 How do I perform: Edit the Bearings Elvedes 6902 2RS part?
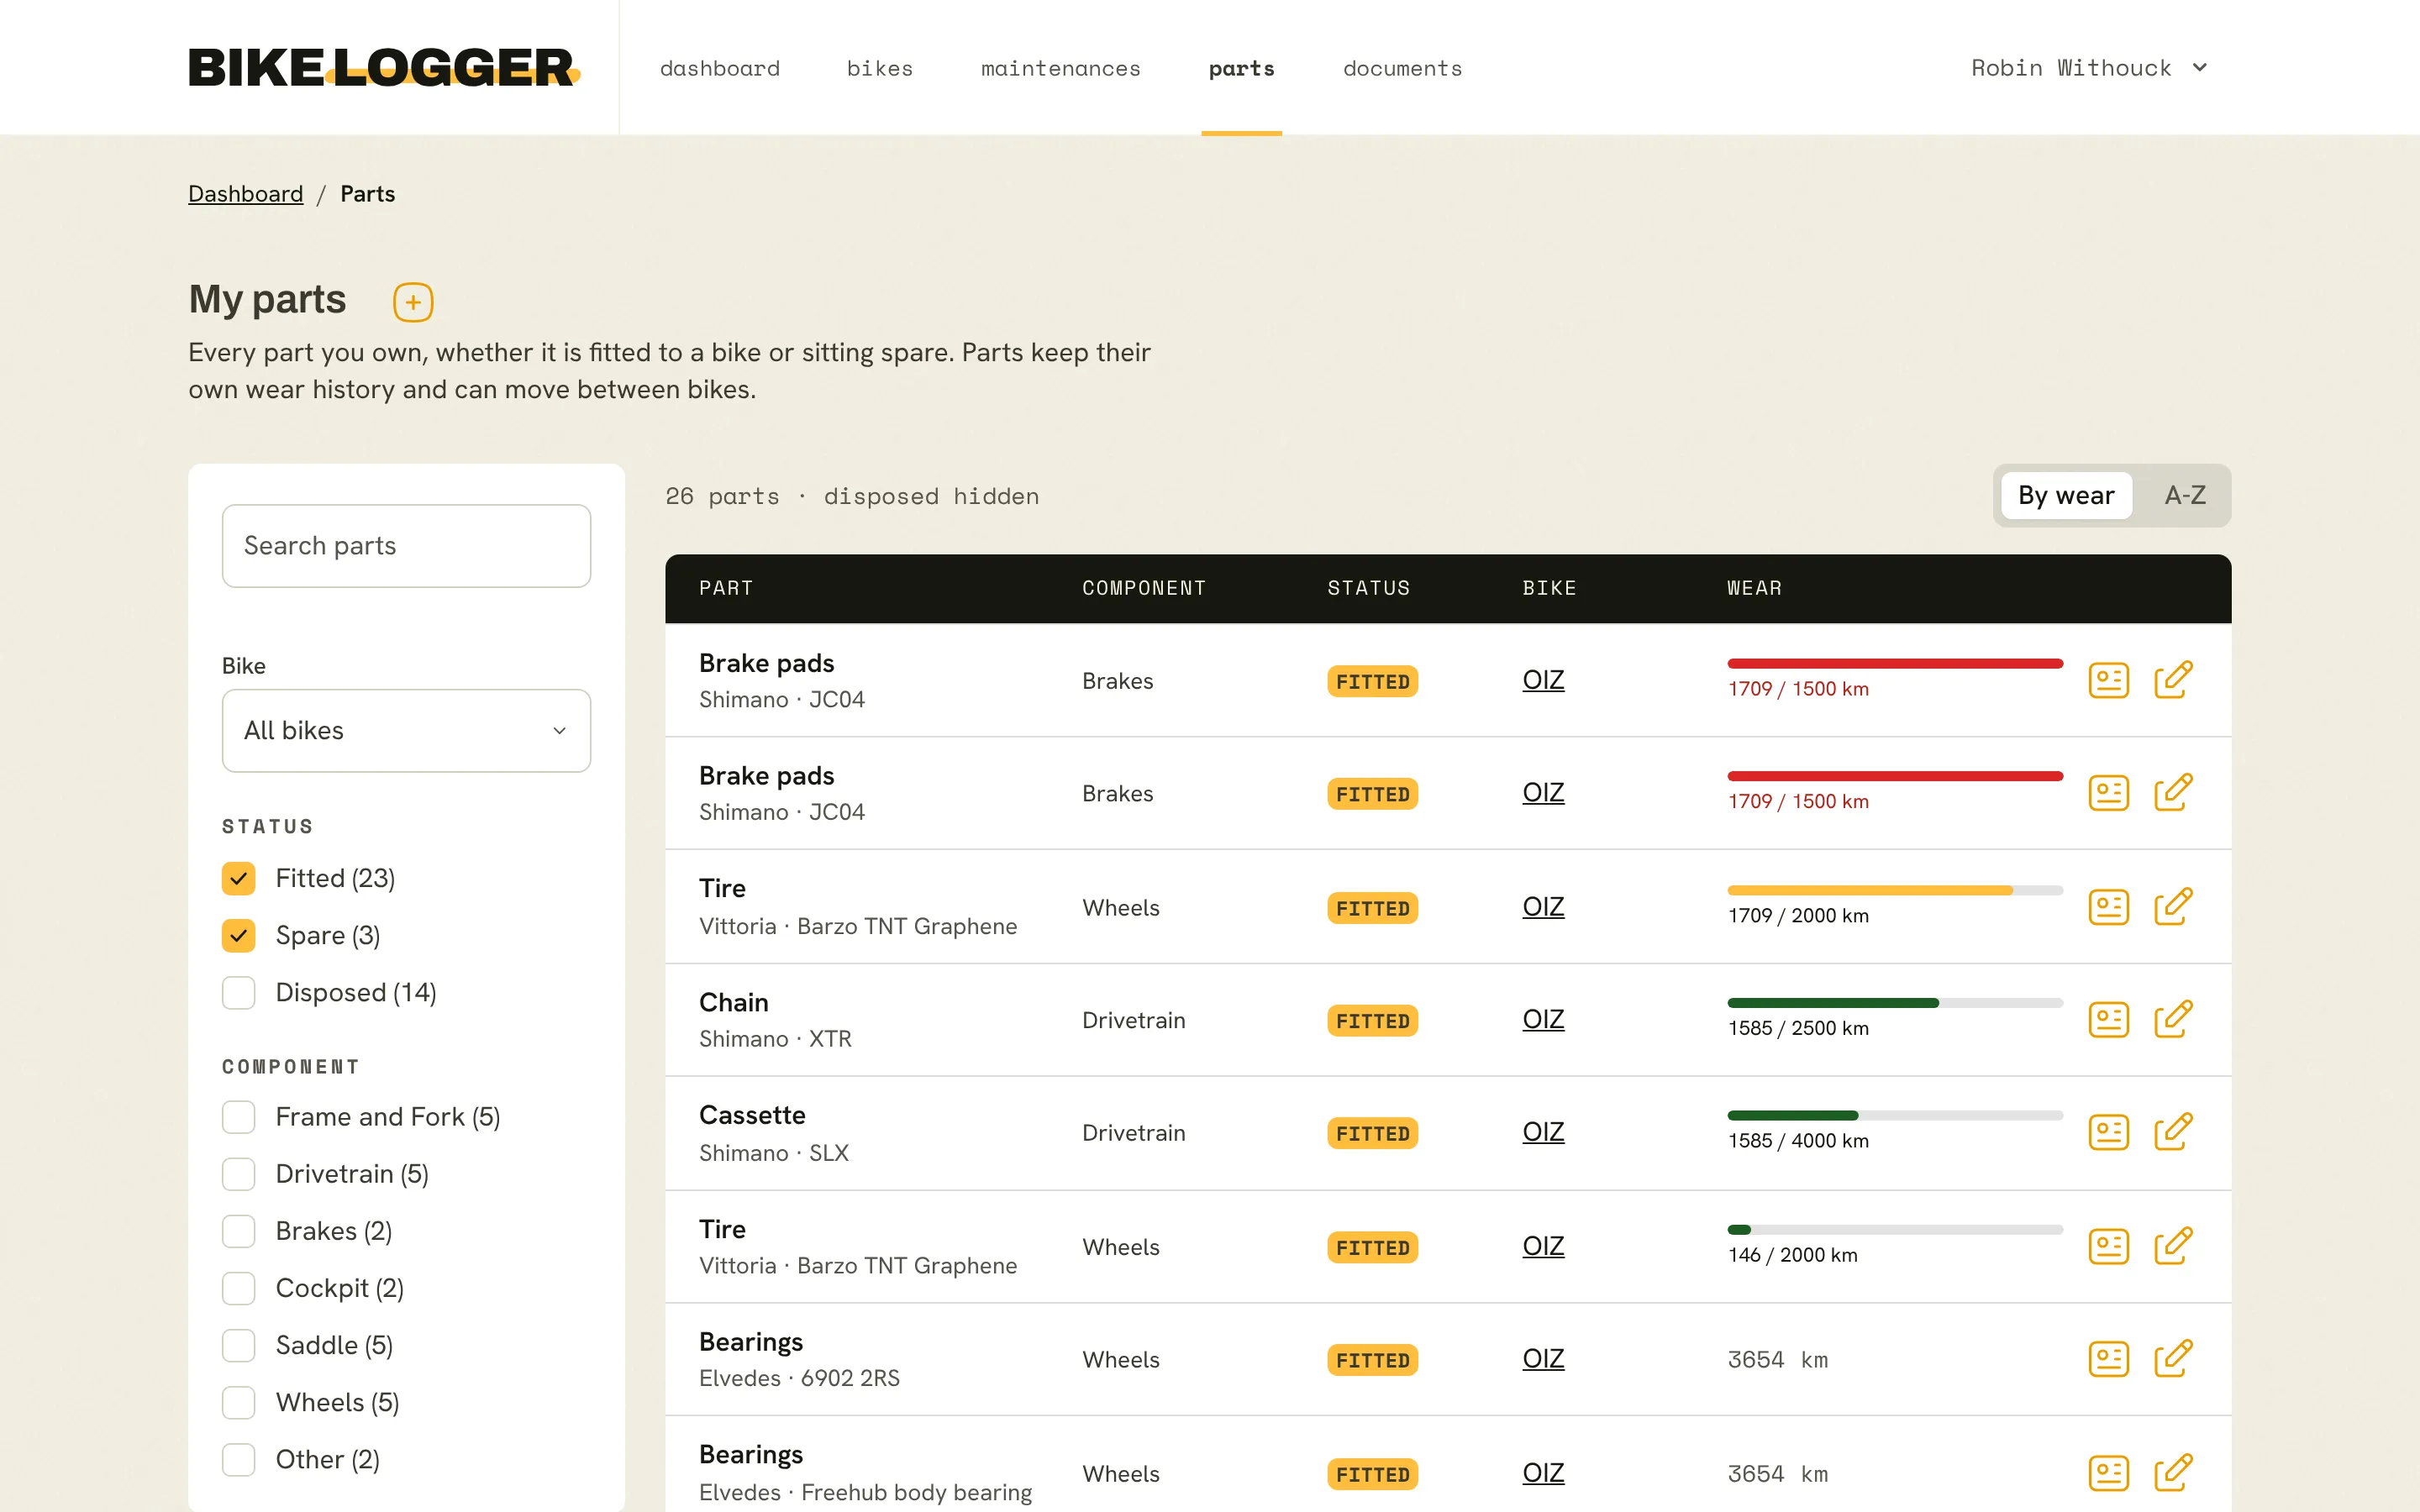point(2173,1359)
